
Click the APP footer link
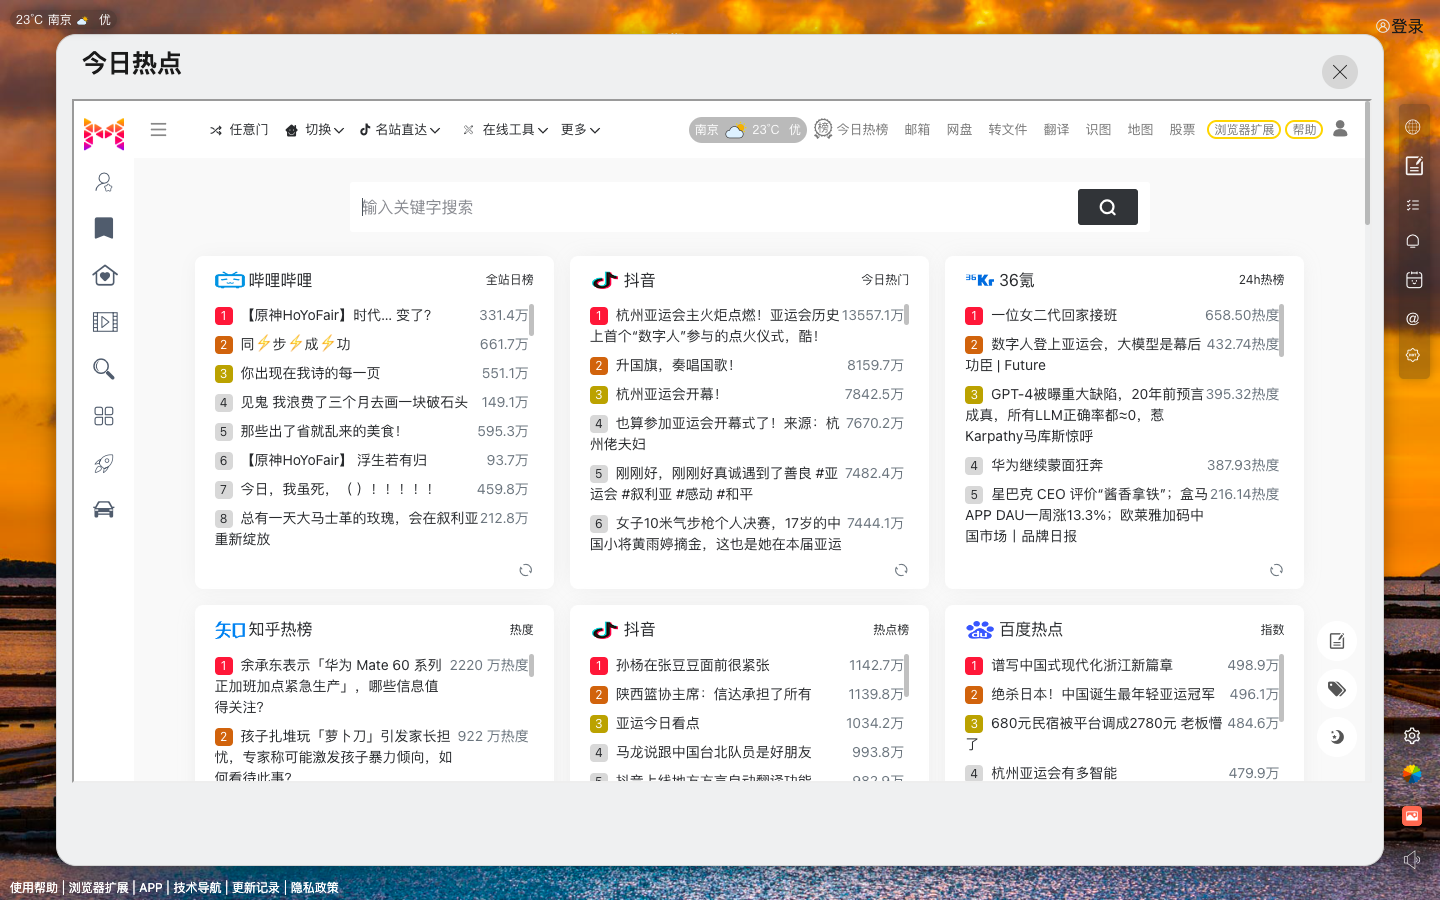[x=151, y=888]
